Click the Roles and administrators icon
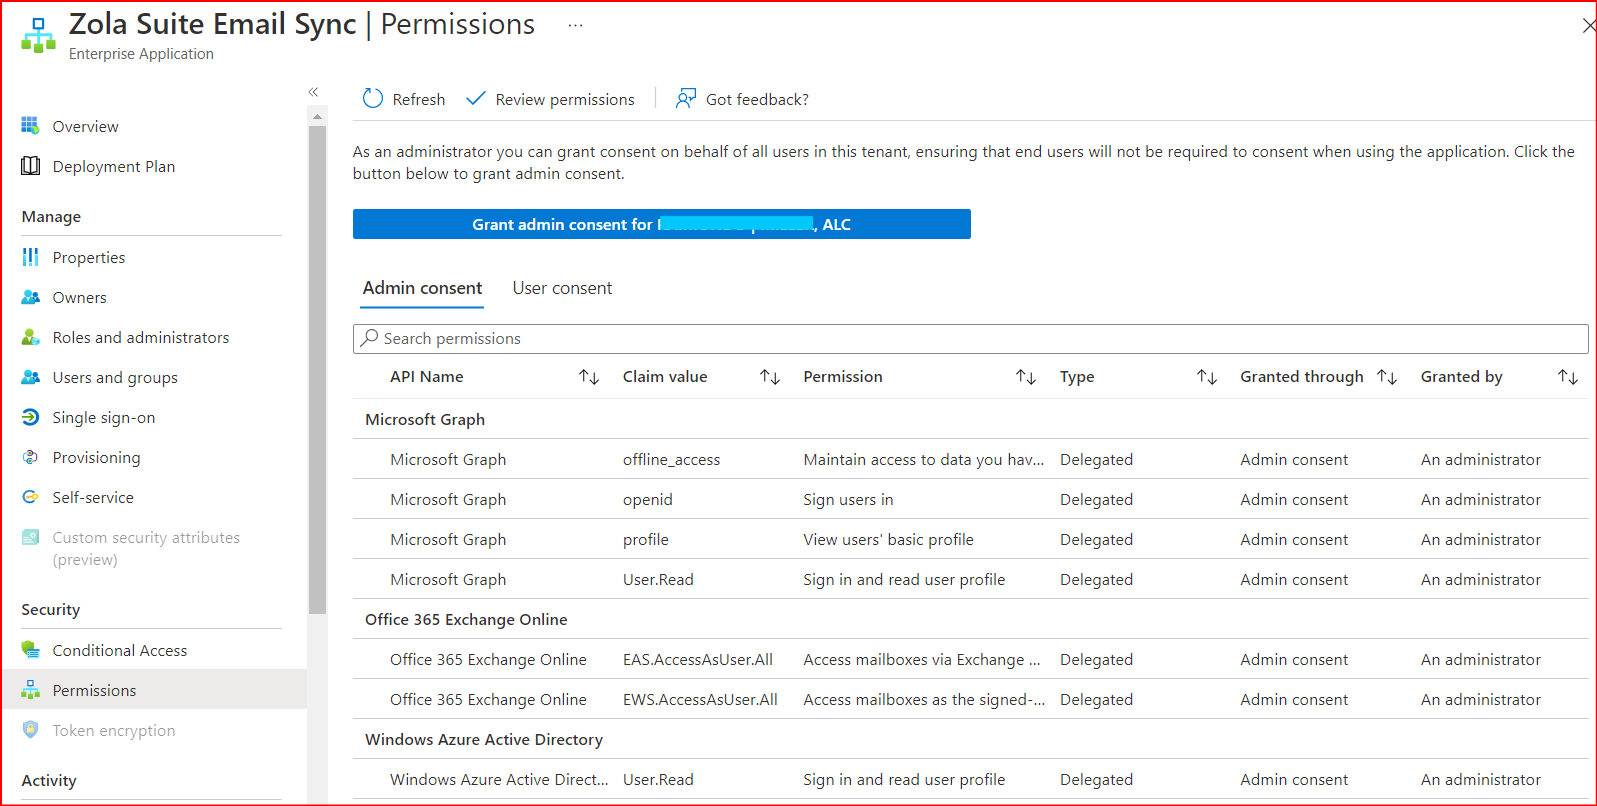This screenshot has width=1597, height=806. (30, 337)
